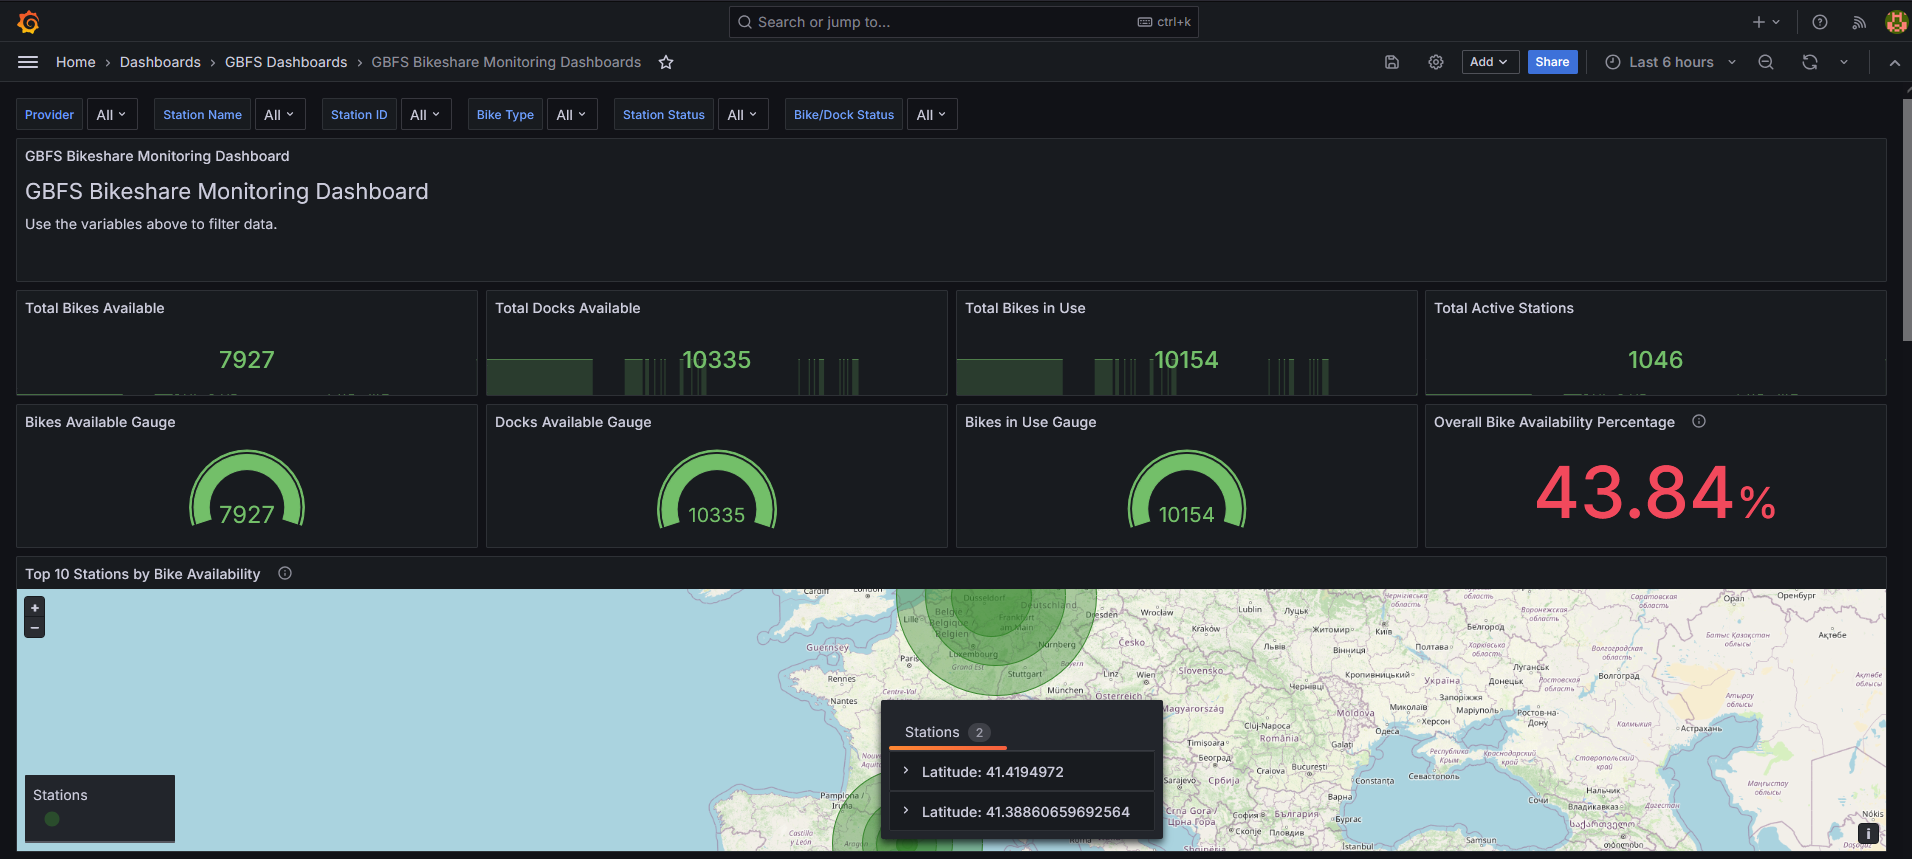Open the Station ID filter dropdown
Viewport: 1912px width, 859px height.
(426, 114)
